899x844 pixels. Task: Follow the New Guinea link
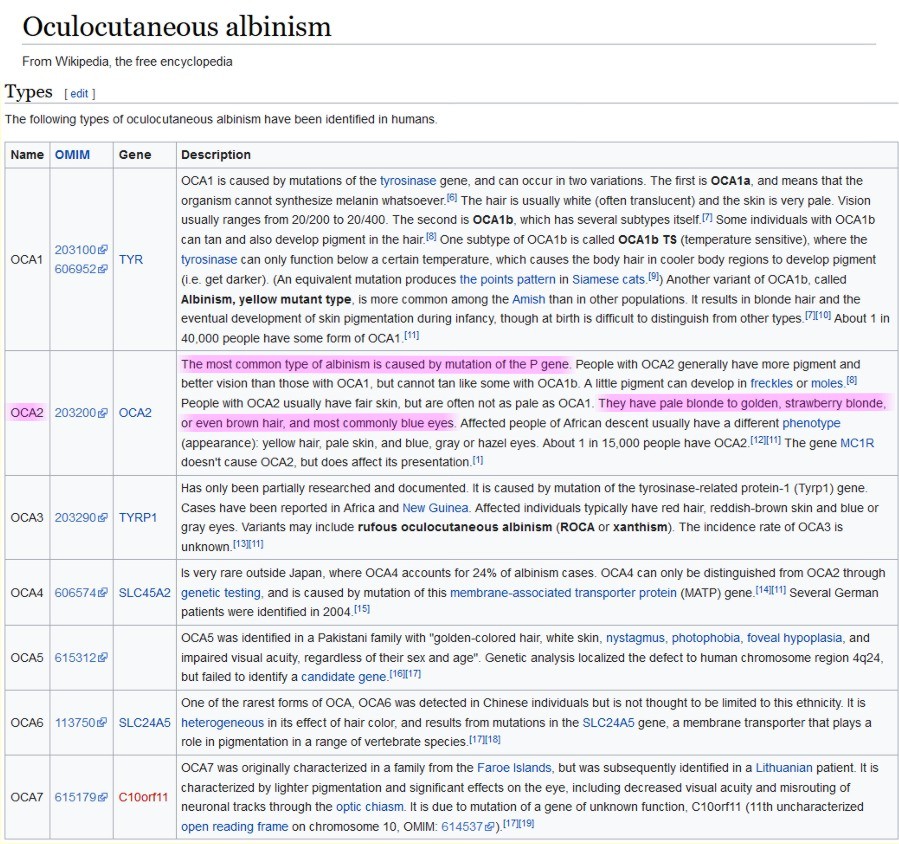pyautogui.click(x=429, y=508)
